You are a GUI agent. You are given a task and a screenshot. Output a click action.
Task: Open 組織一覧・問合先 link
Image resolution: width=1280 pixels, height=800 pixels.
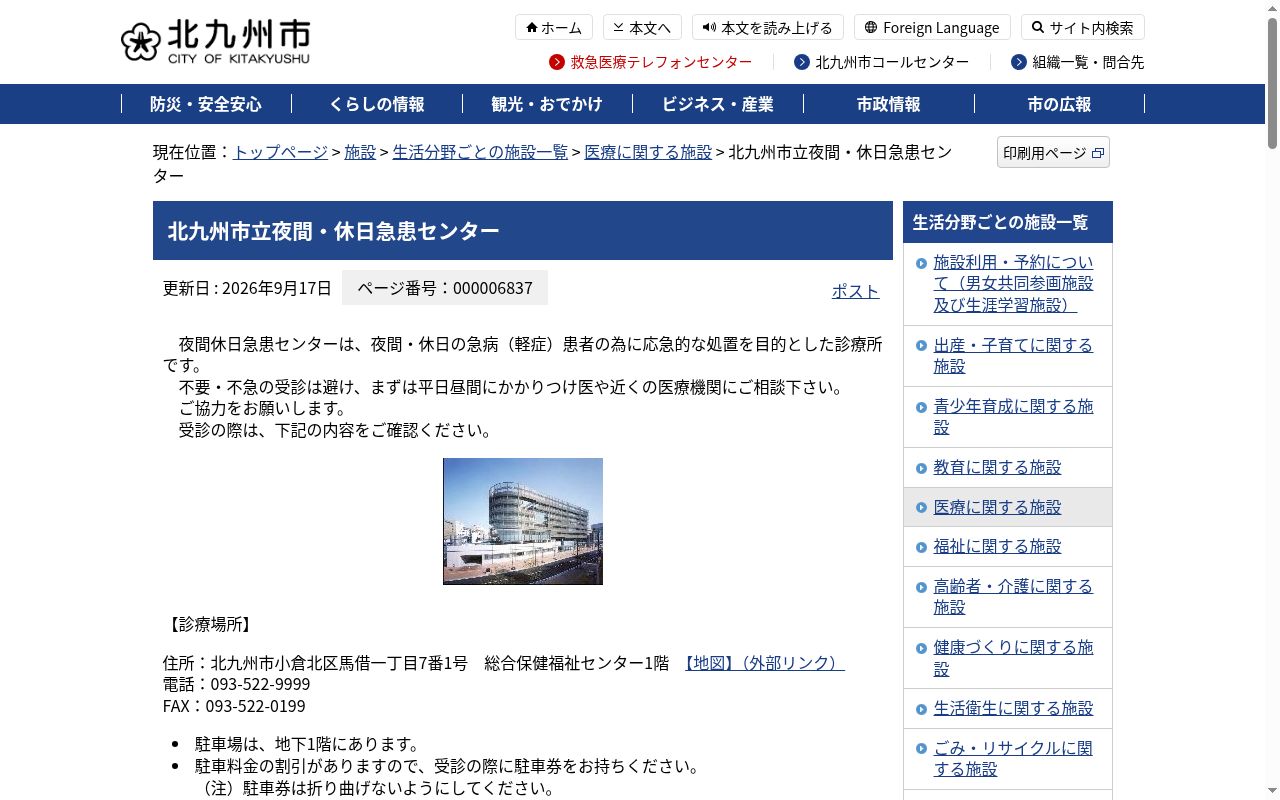tap(1077, 62)
